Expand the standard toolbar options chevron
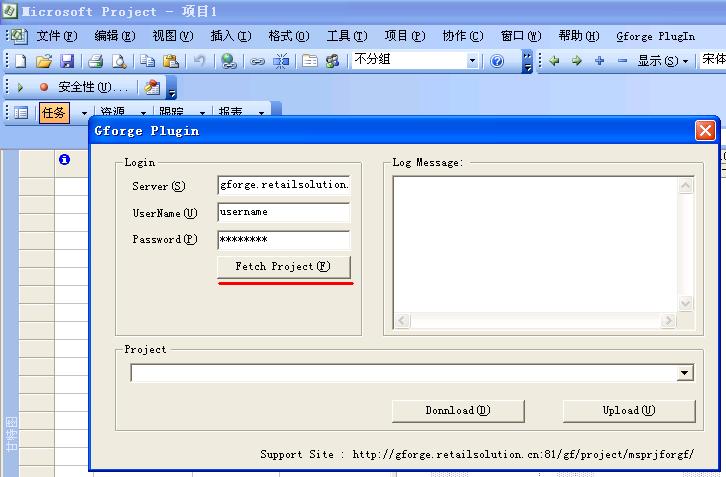726x477 pixels. click(x=527, y=61)
